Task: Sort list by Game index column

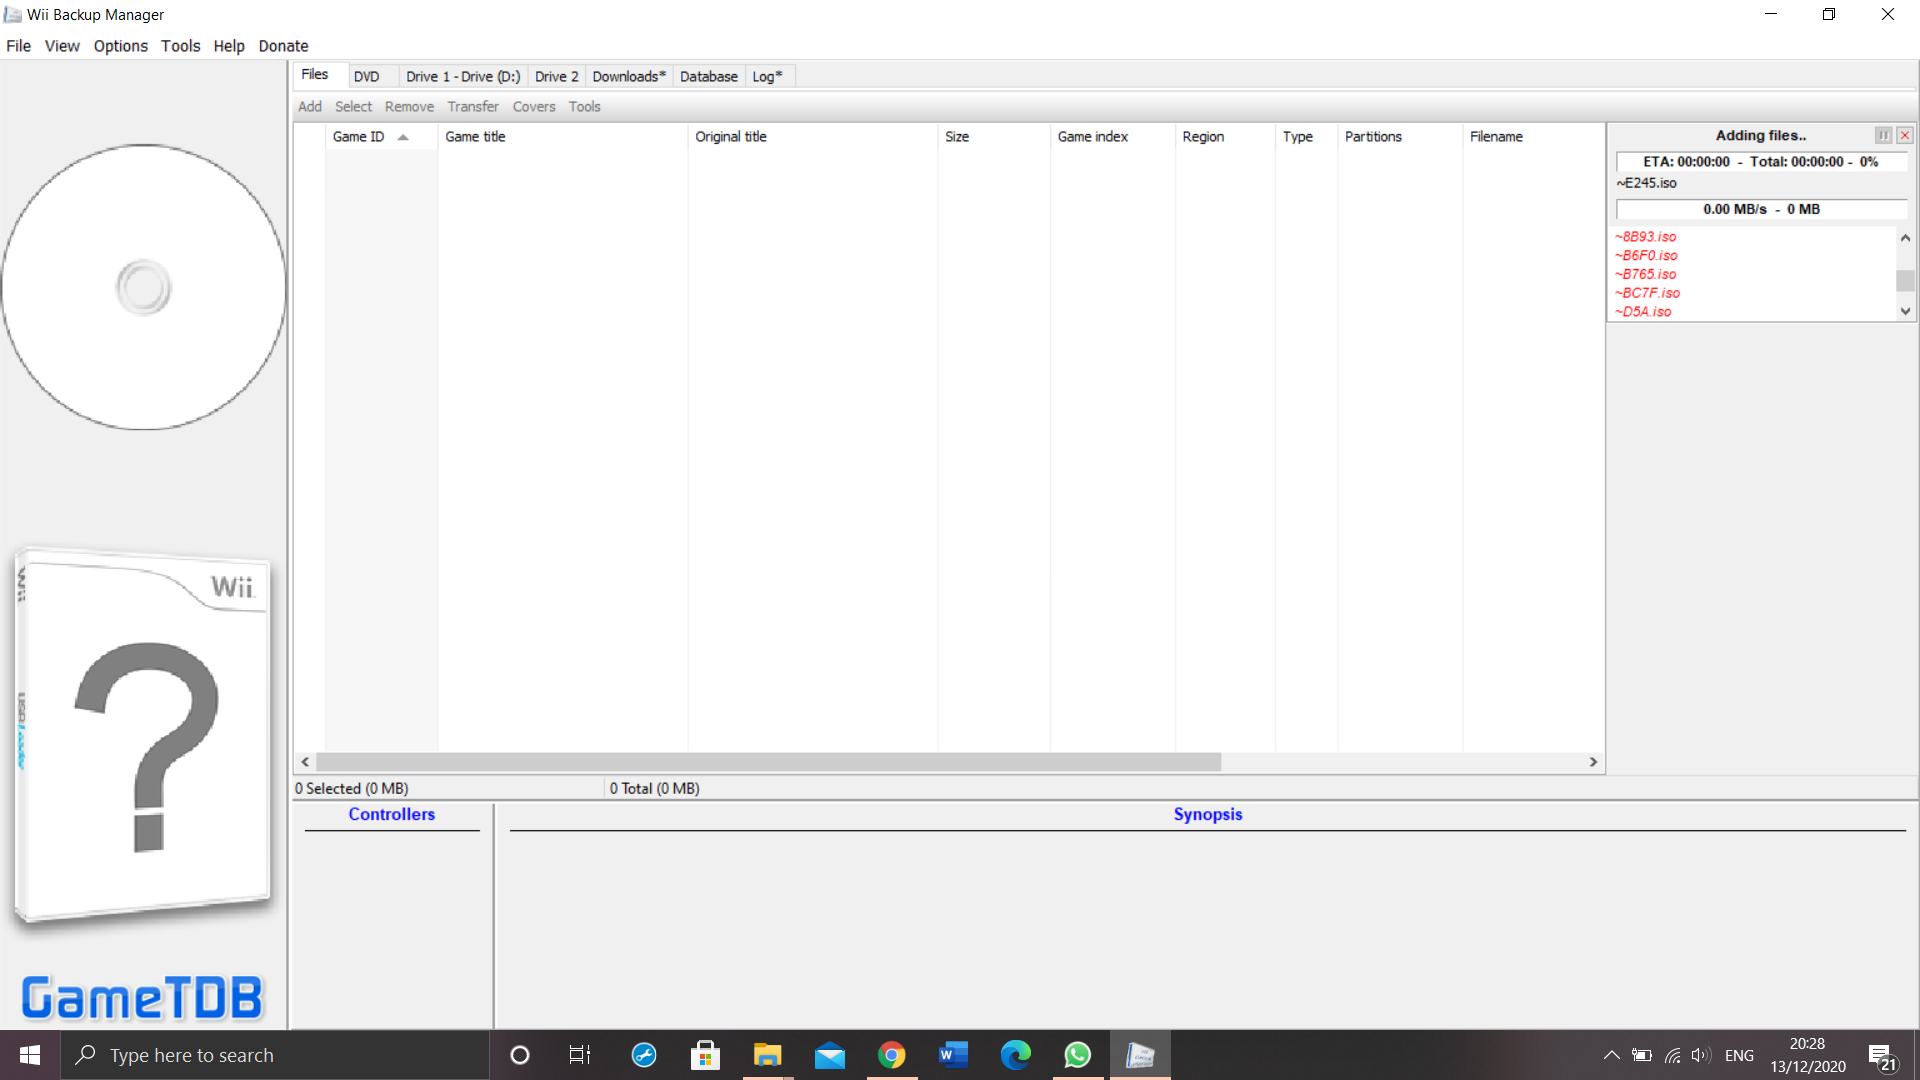Action: (1113, 137)
